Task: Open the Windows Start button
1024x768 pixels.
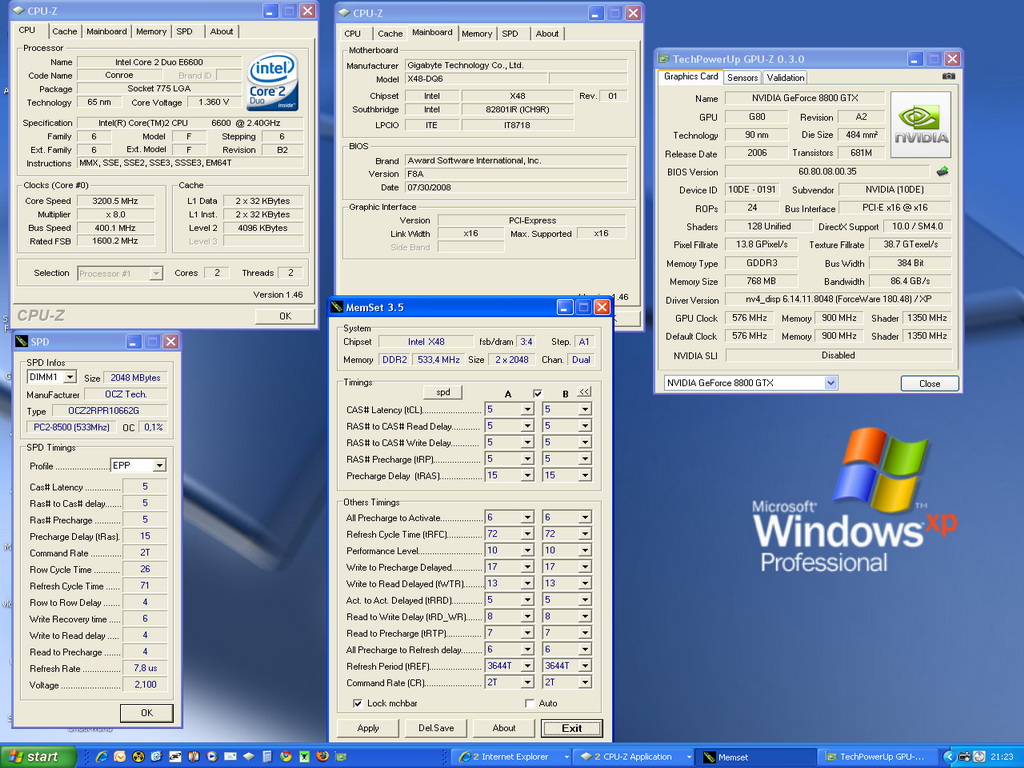Action: 34,757
